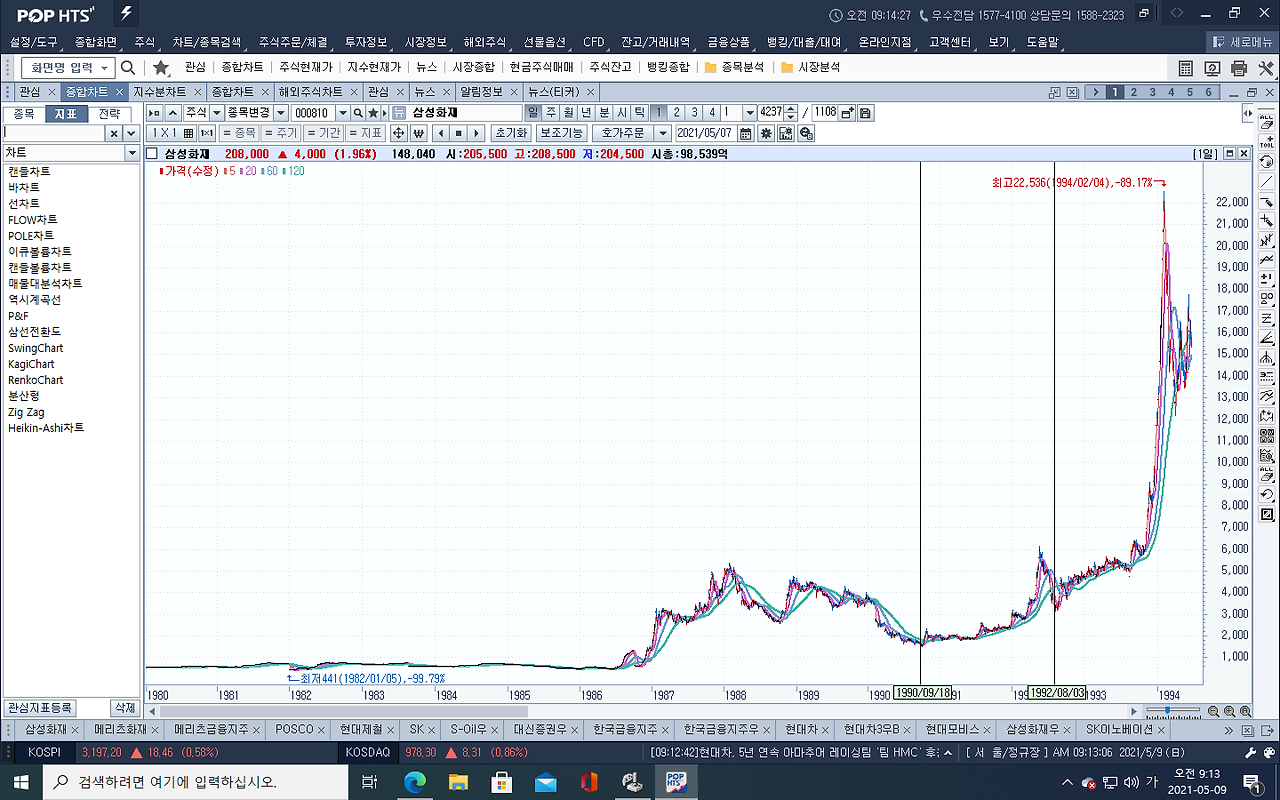Viewport: 1280px width, 800px height.
Task: Open chart settings gear icon
Action: [766, 133]
